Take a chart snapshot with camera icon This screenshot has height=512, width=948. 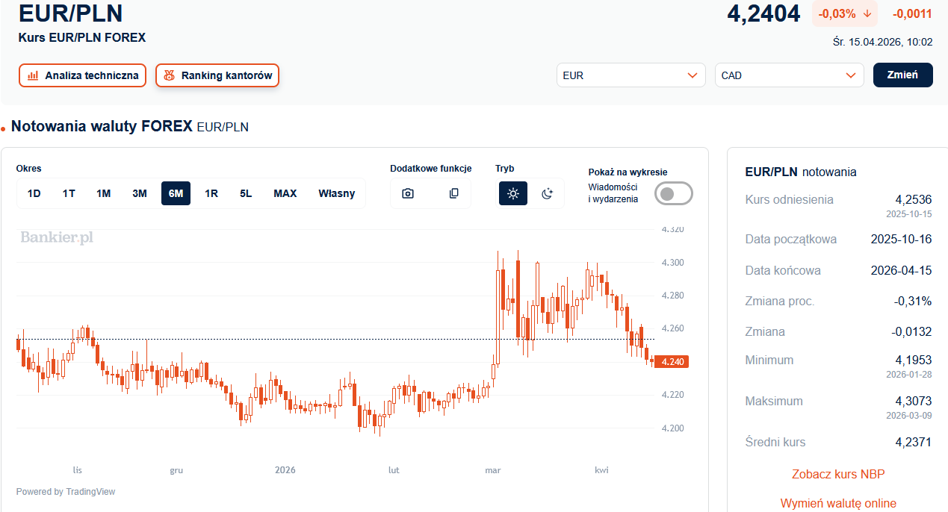click(x=408, y=193)
